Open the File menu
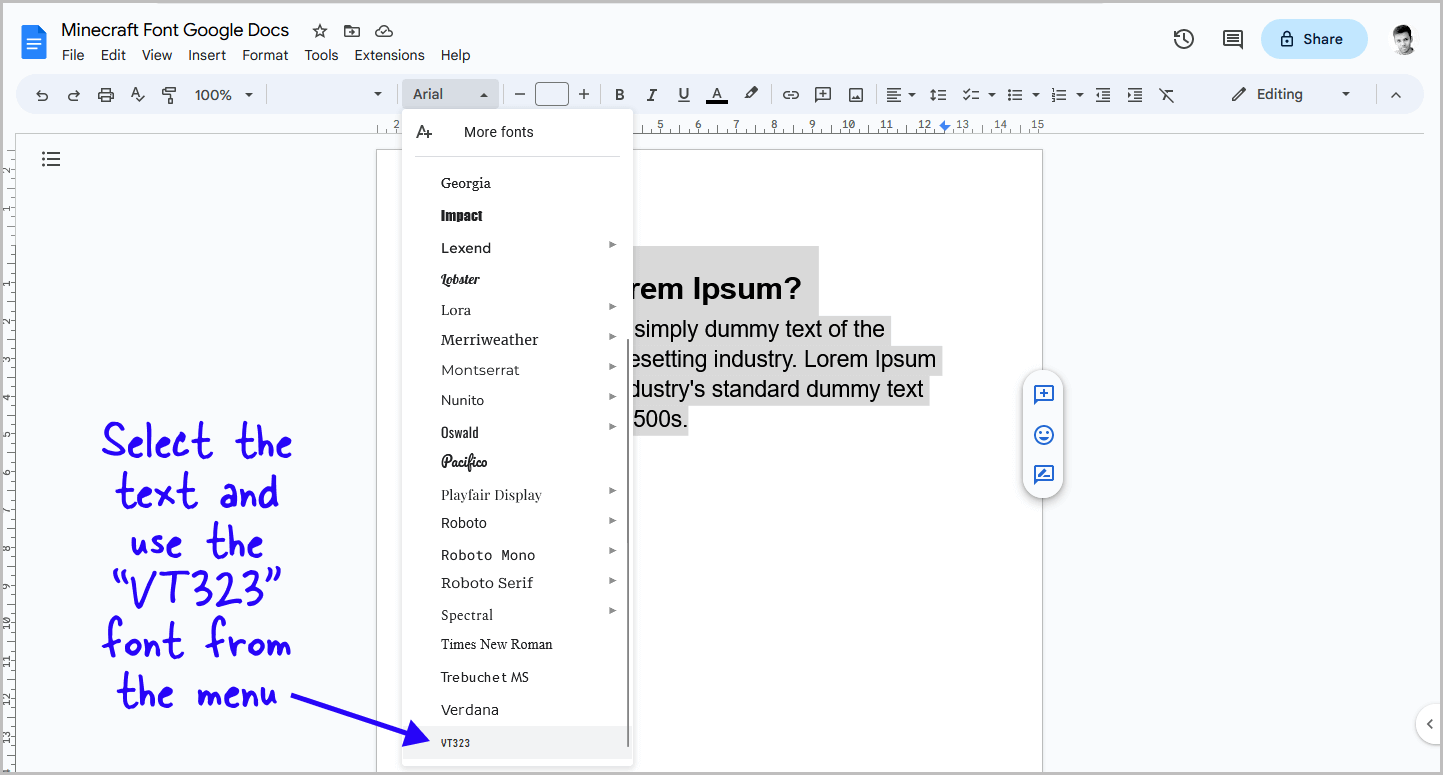Viewport: 1443px width, 775px height. click(x=73, y=55)
